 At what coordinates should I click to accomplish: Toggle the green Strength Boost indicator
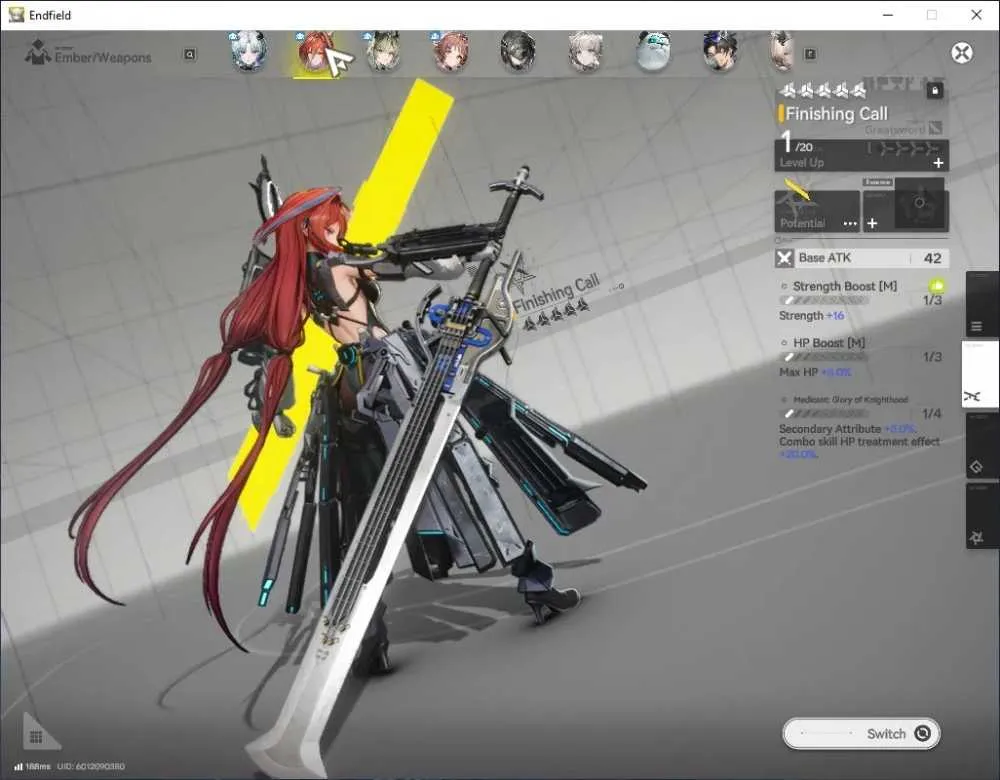[x=936, y=286]
